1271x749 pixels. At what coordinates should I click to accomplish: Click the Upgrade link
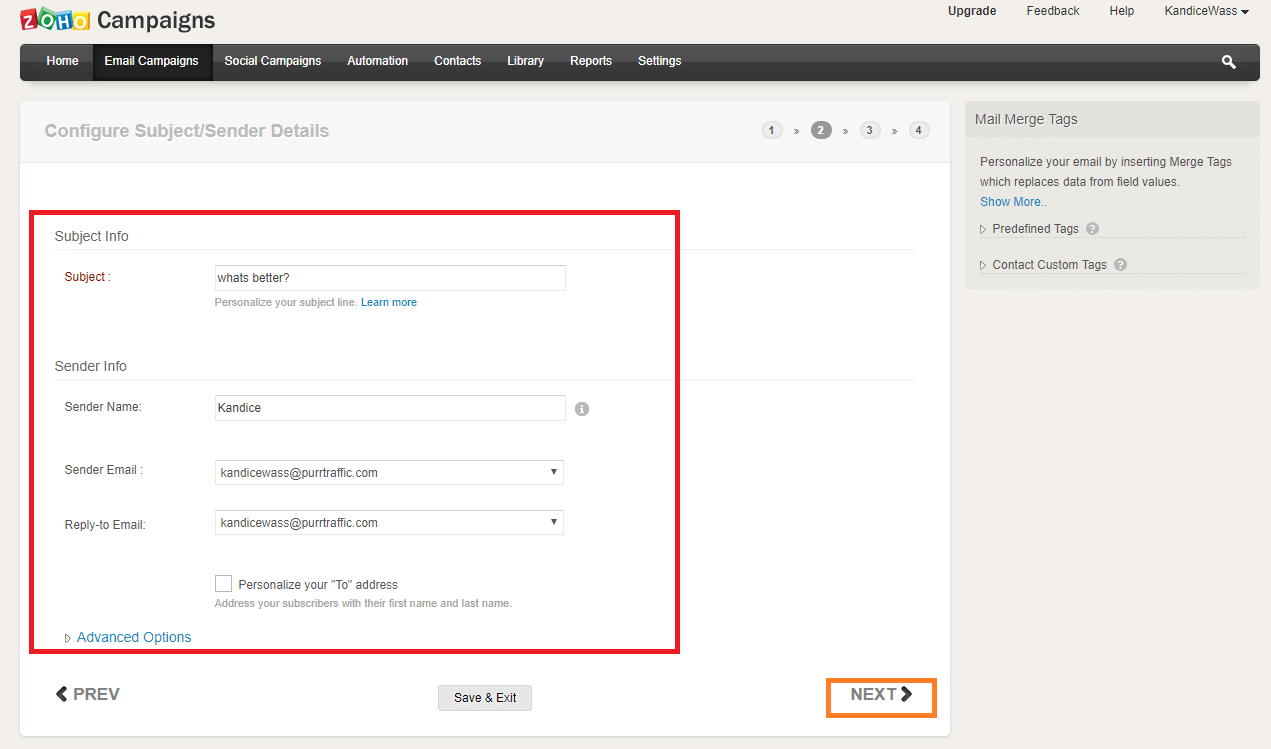point(972,11)
